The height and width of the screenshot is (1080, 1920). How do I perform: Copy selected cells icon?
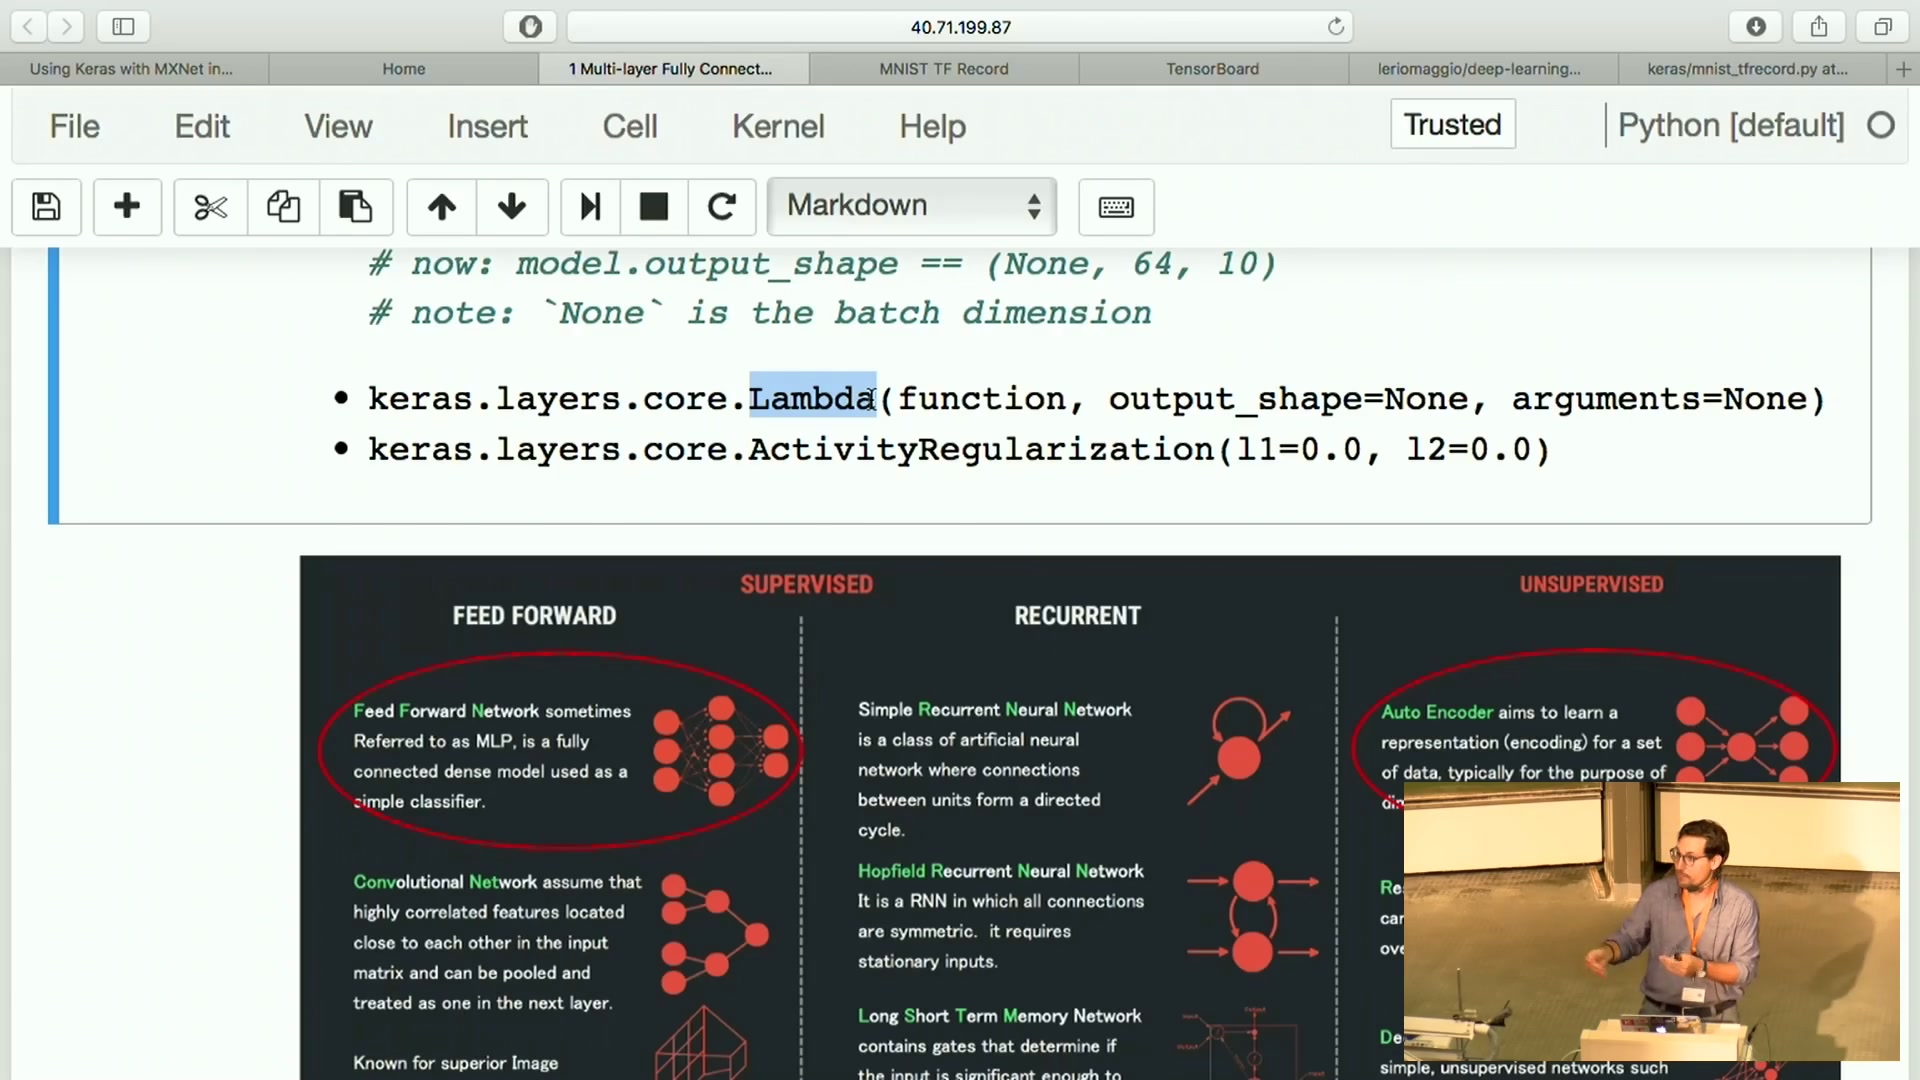[x=283, y=207]
